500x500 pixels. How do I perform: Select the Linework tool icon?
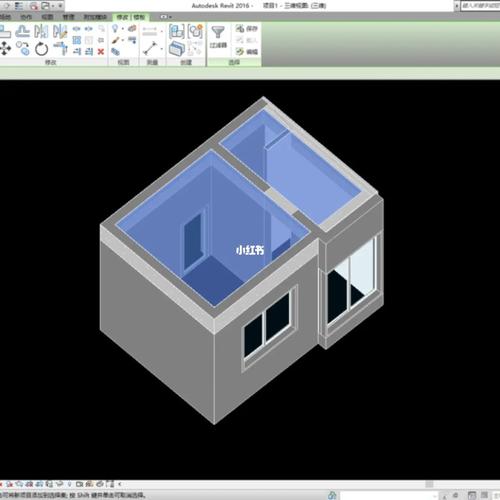pyautogui.click(x=132, y=40)
